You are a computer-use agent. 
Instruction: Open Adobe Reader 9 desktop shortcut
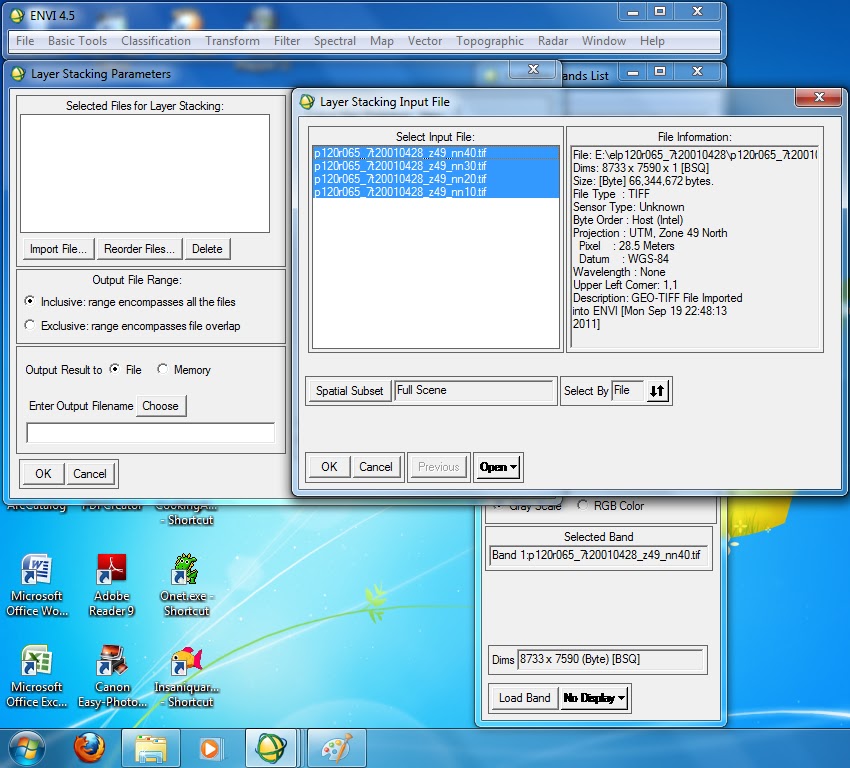coord(112,565)
